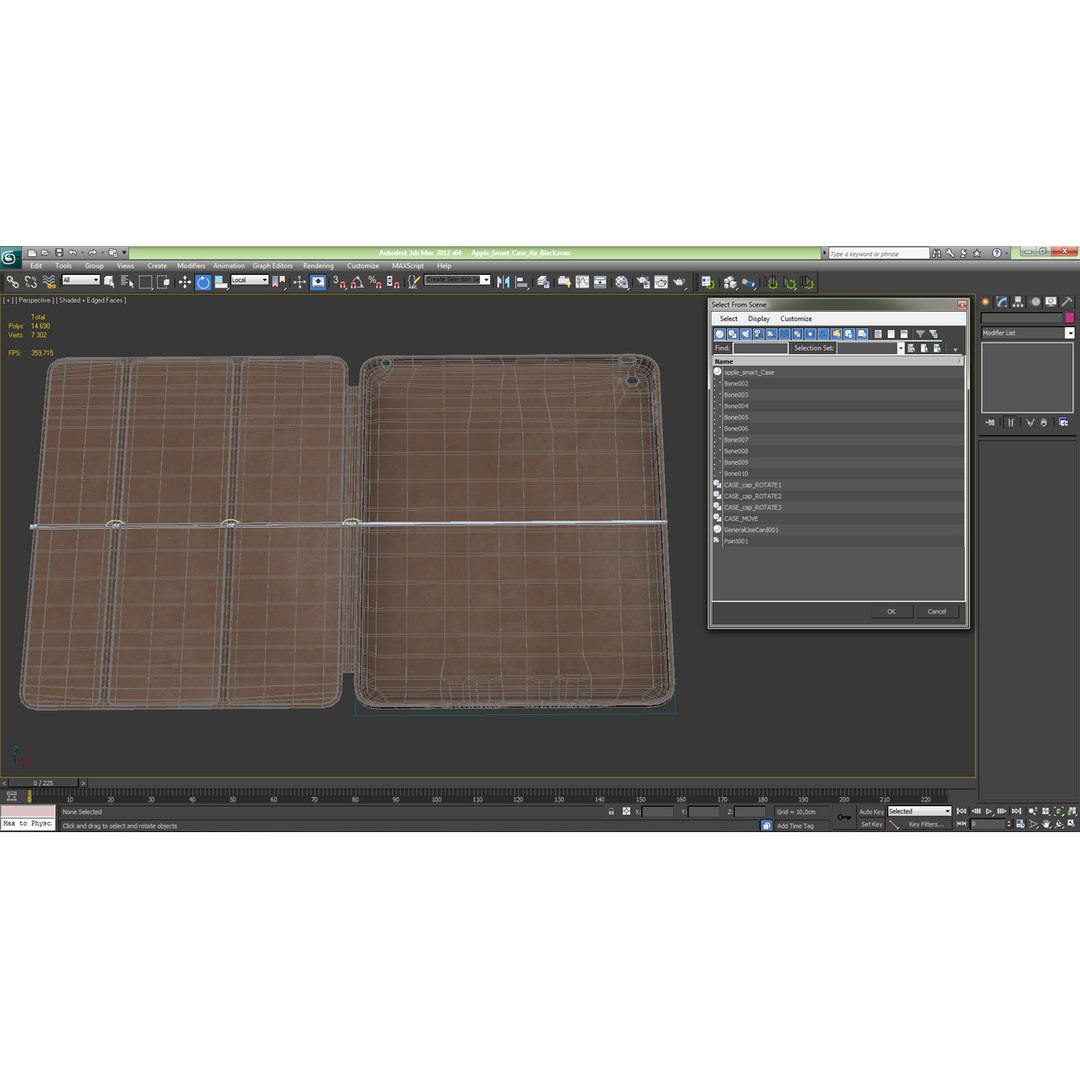1080x1080 pixels.
Task: Click the magenta object color swatch
Action: [x=1069, y=318]
